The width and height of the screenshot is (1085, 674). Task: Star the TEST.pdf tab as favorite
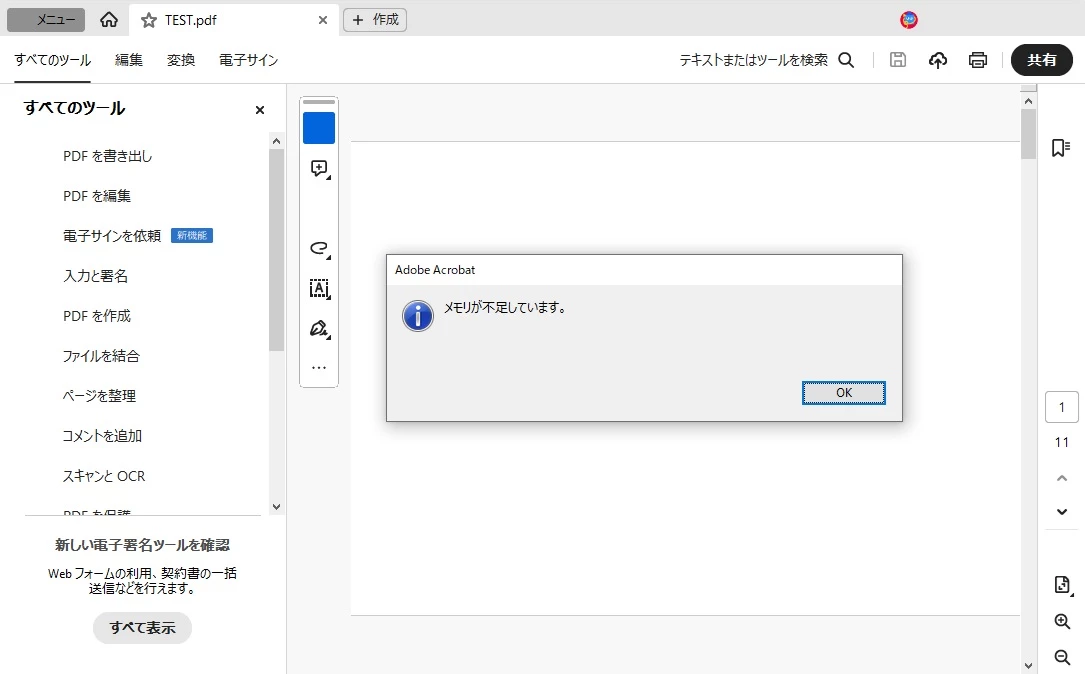(x=149, y=21)
